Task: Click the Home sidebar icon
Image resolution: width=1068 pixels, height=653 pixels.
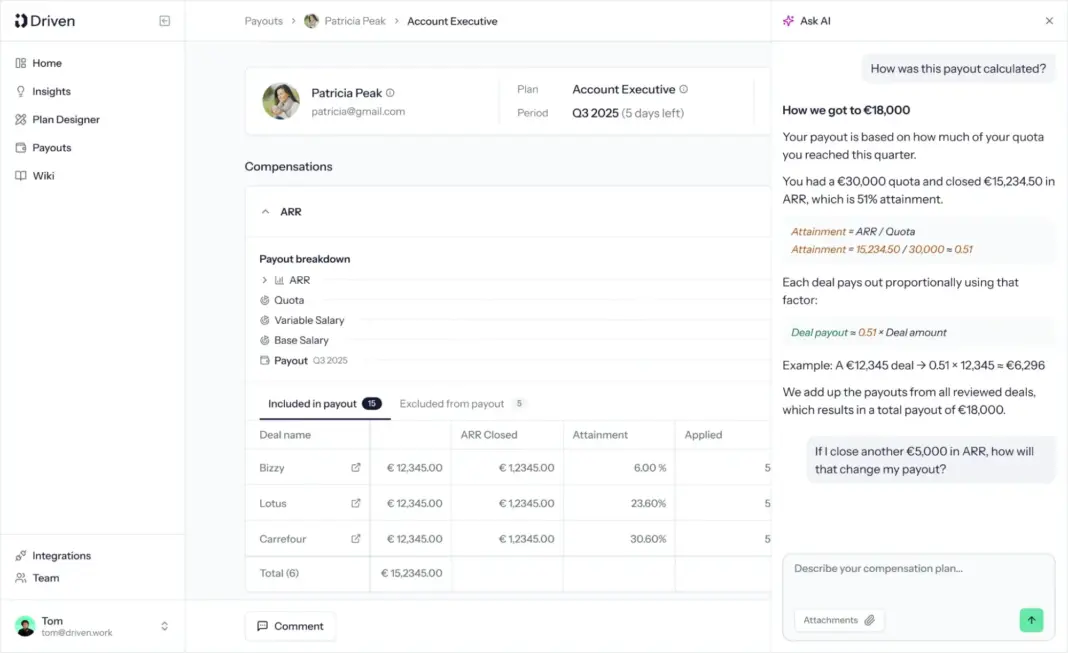Action: coord(20,63)
